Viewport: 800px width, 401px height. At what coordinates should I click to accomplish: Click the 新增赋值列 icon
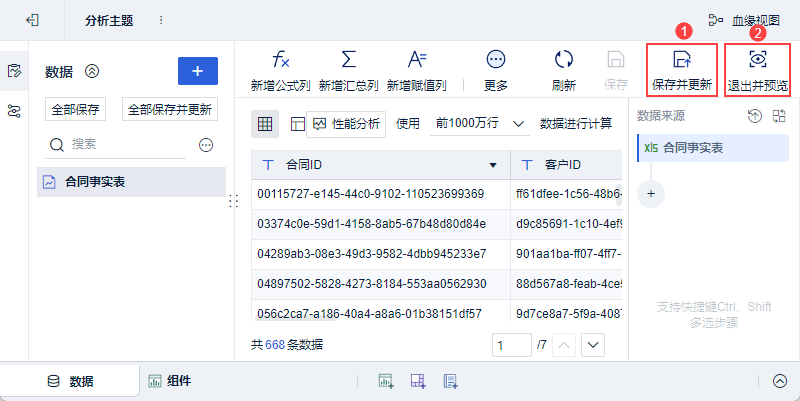click(417, 60)
